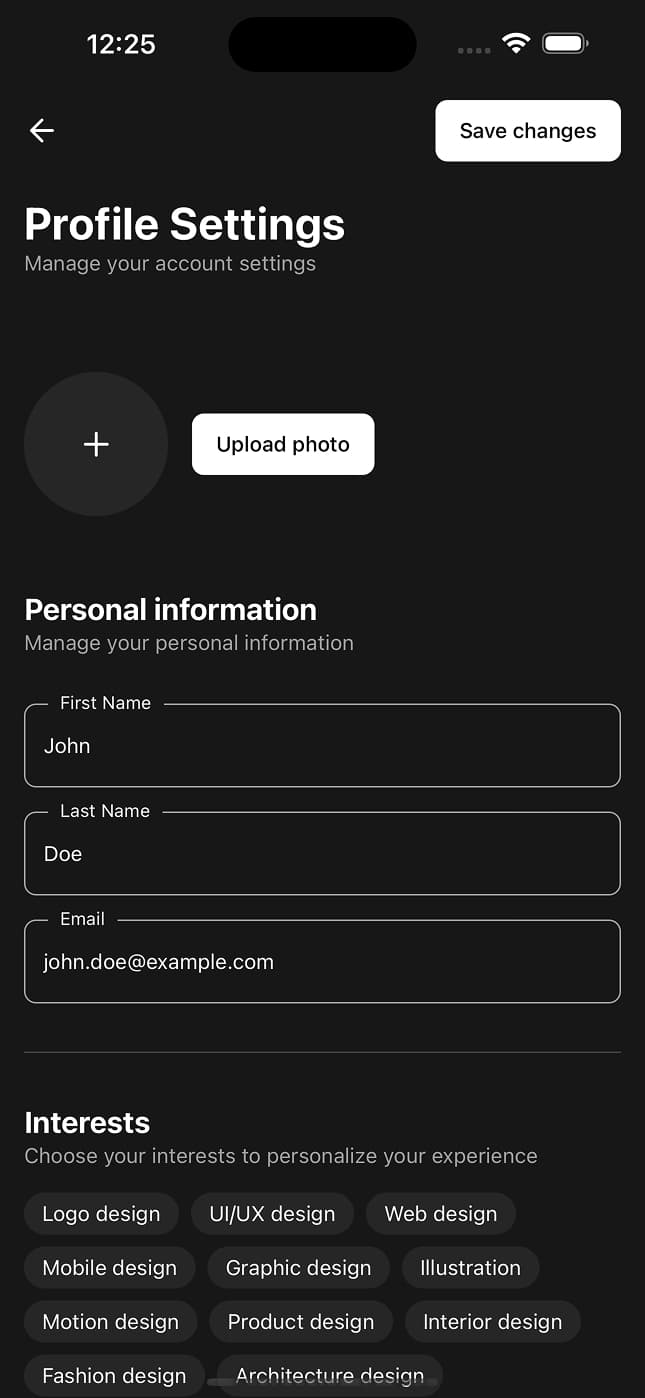
Task: Tap Save changes
Action: point(527,131)
